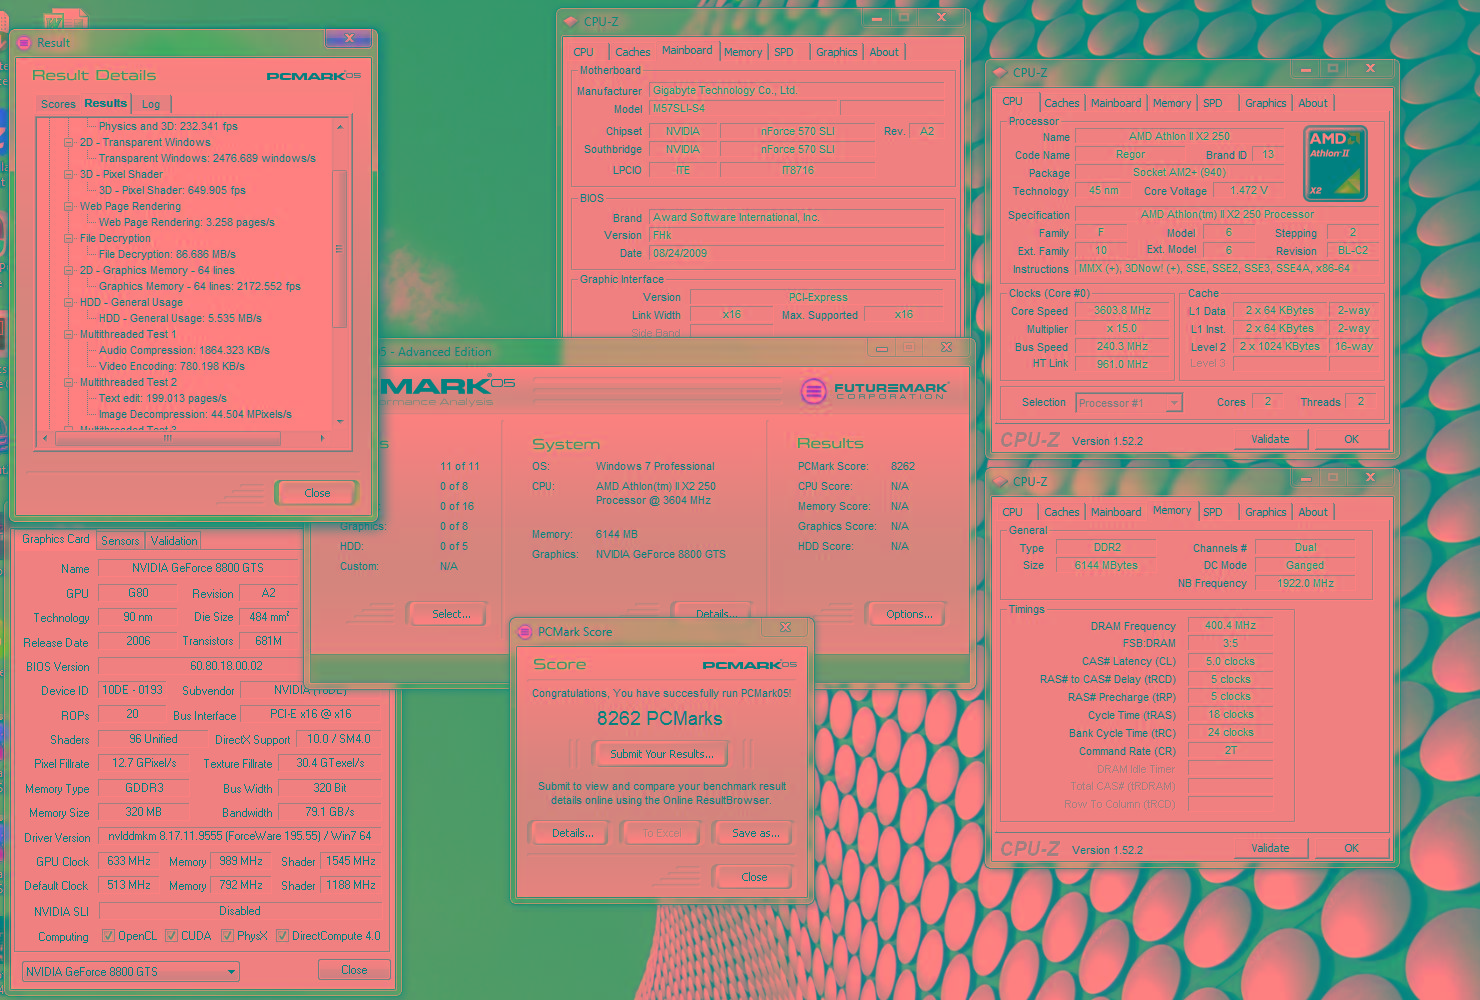
Task: Toggle the PhysX computing checkbox
Action: tap(228, 936)
